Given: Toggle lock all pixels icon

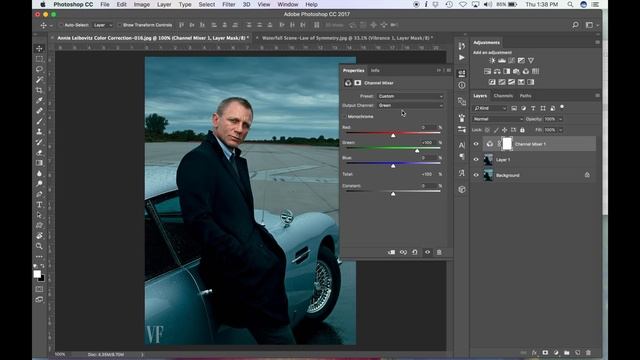Looking at the screenshot, I should (x=522, y=130).
